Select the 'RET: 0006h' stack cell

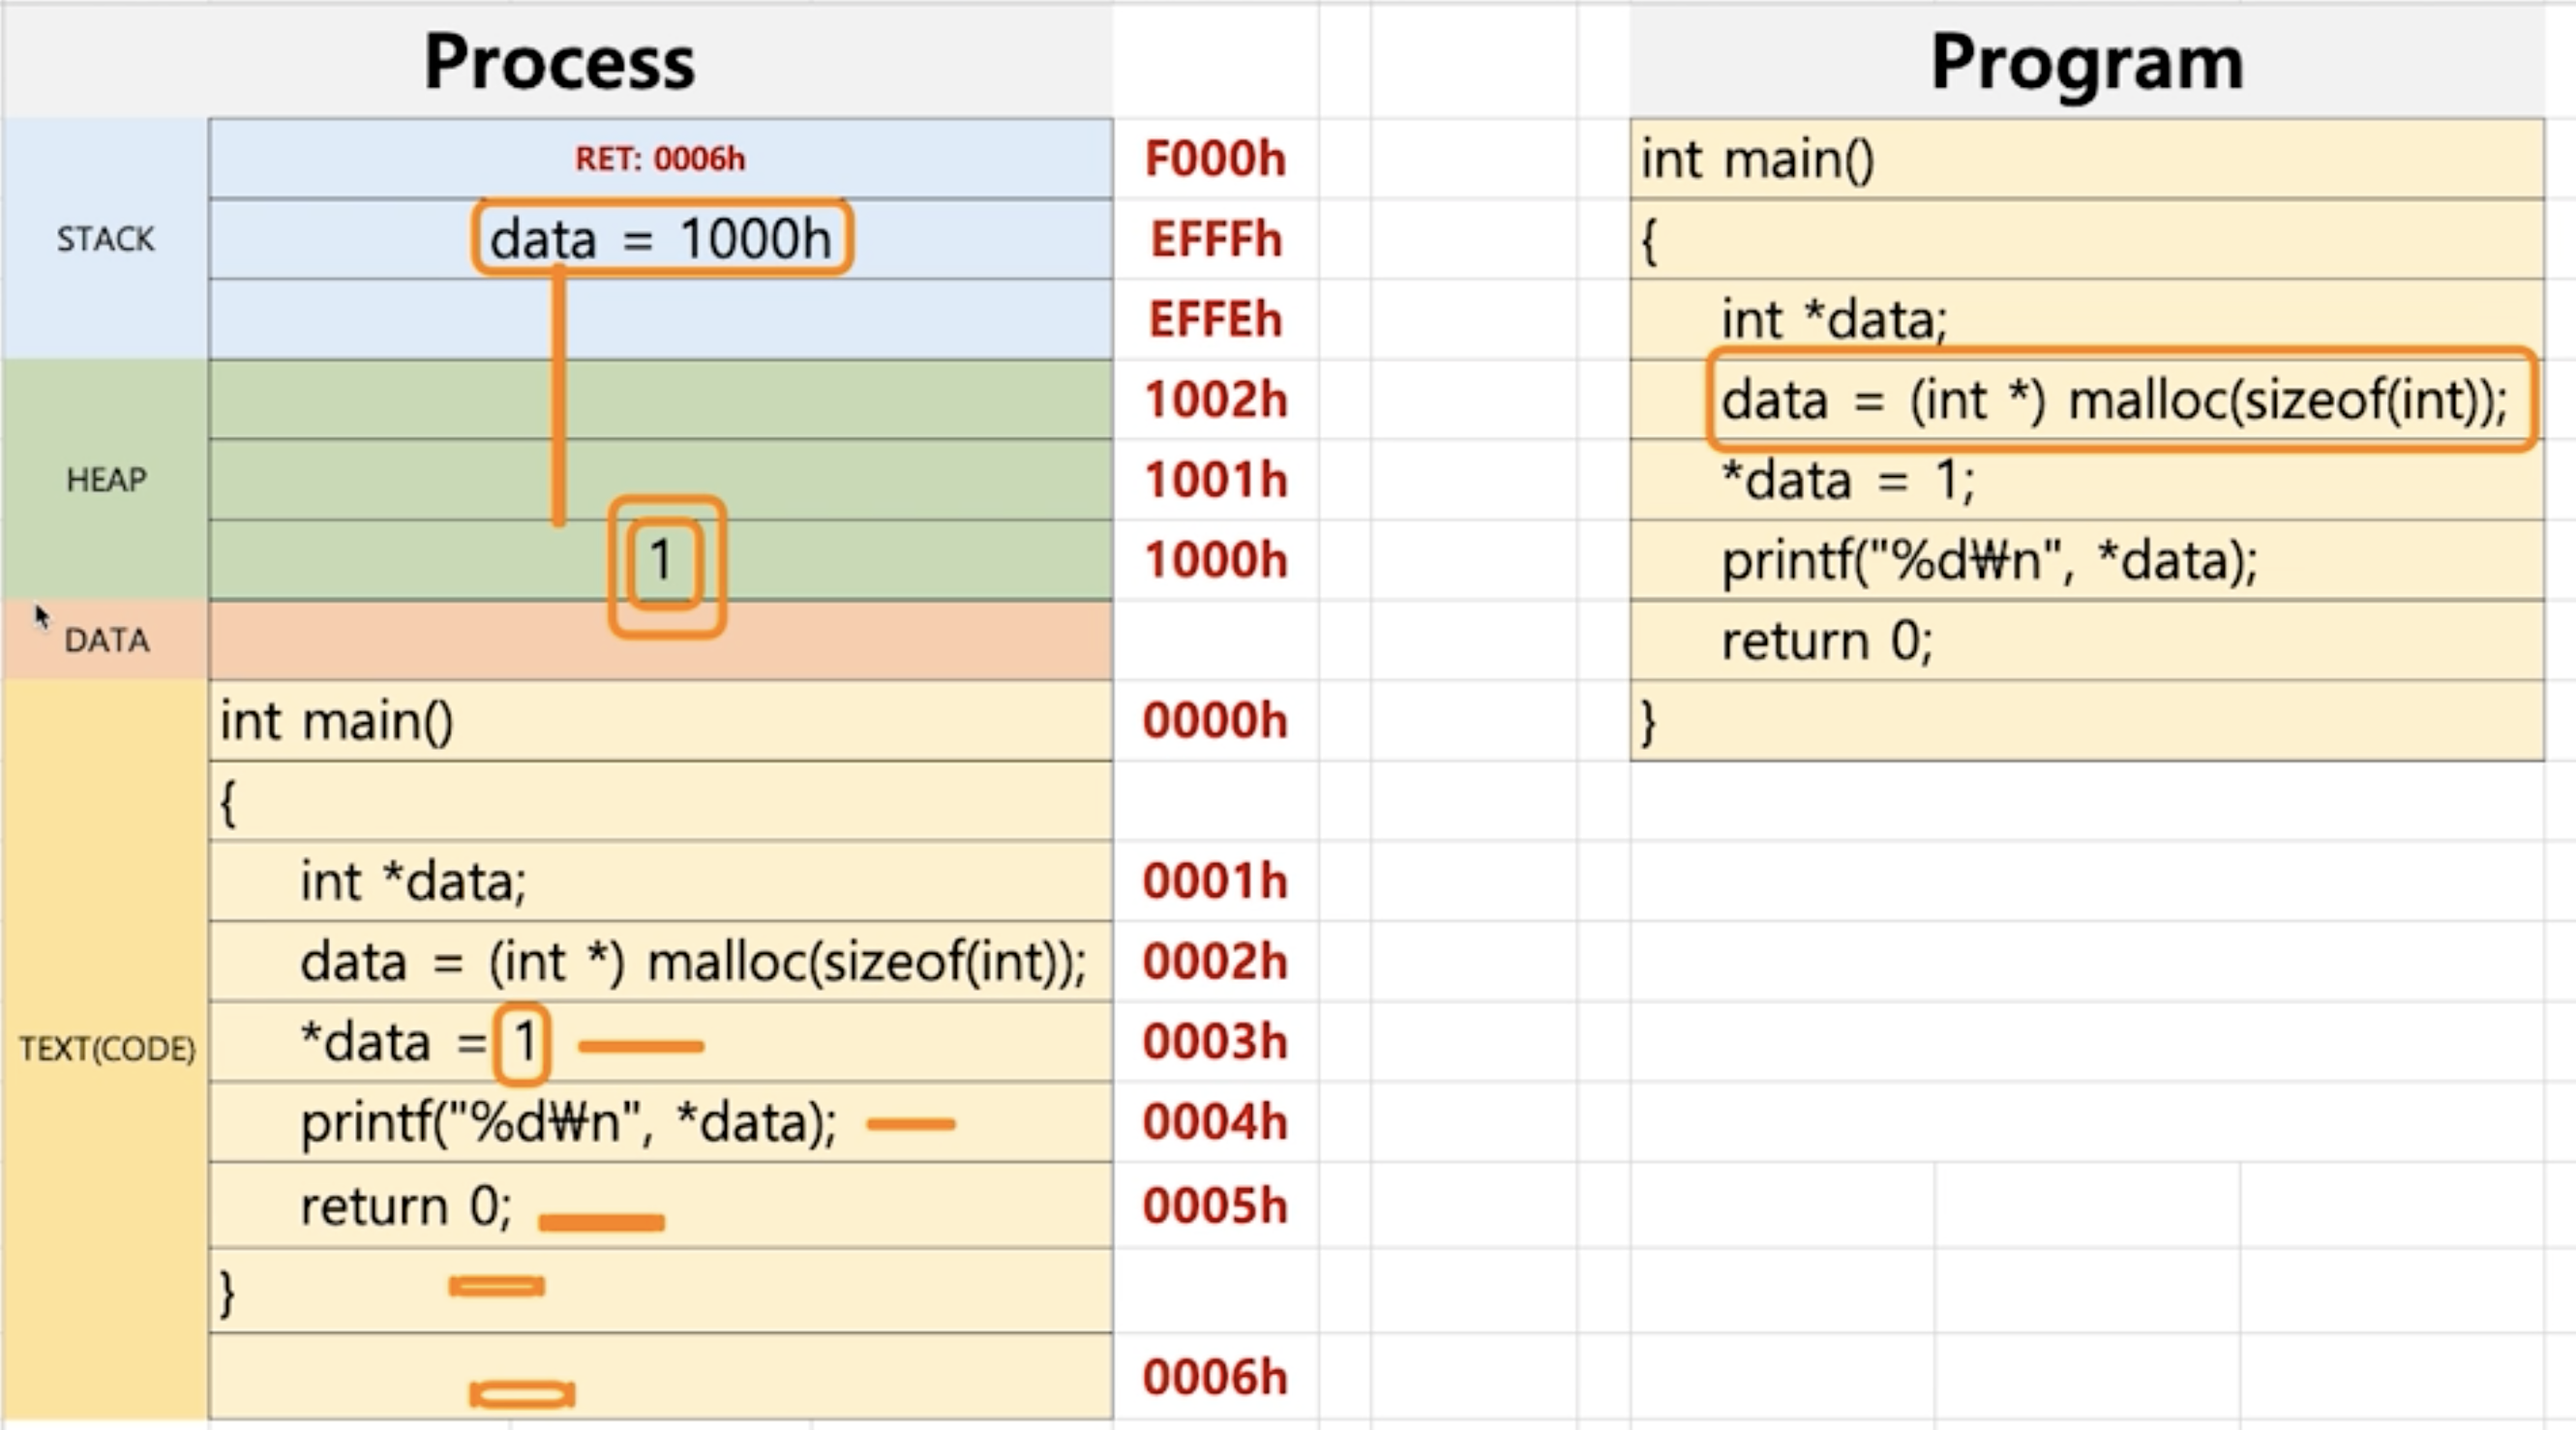pyautogui.click(x=660, y=158)
